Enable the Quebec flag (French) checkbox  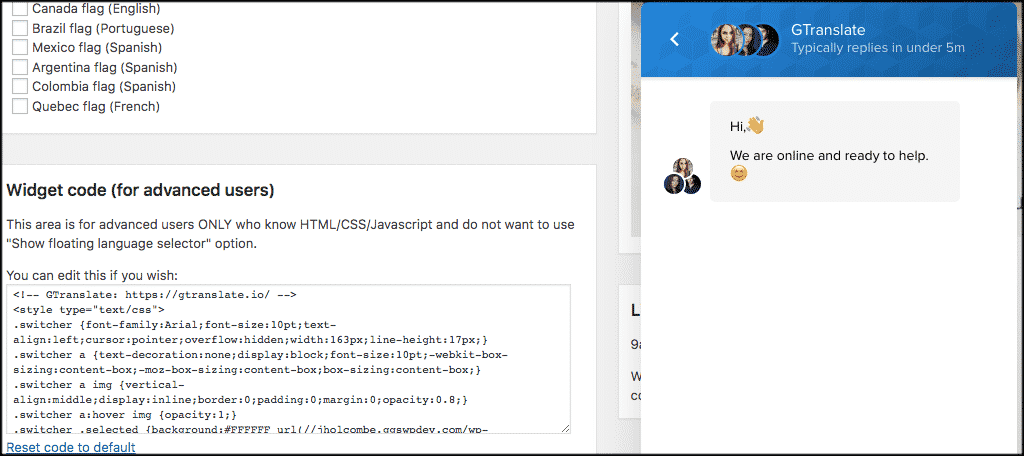point(20,106)
